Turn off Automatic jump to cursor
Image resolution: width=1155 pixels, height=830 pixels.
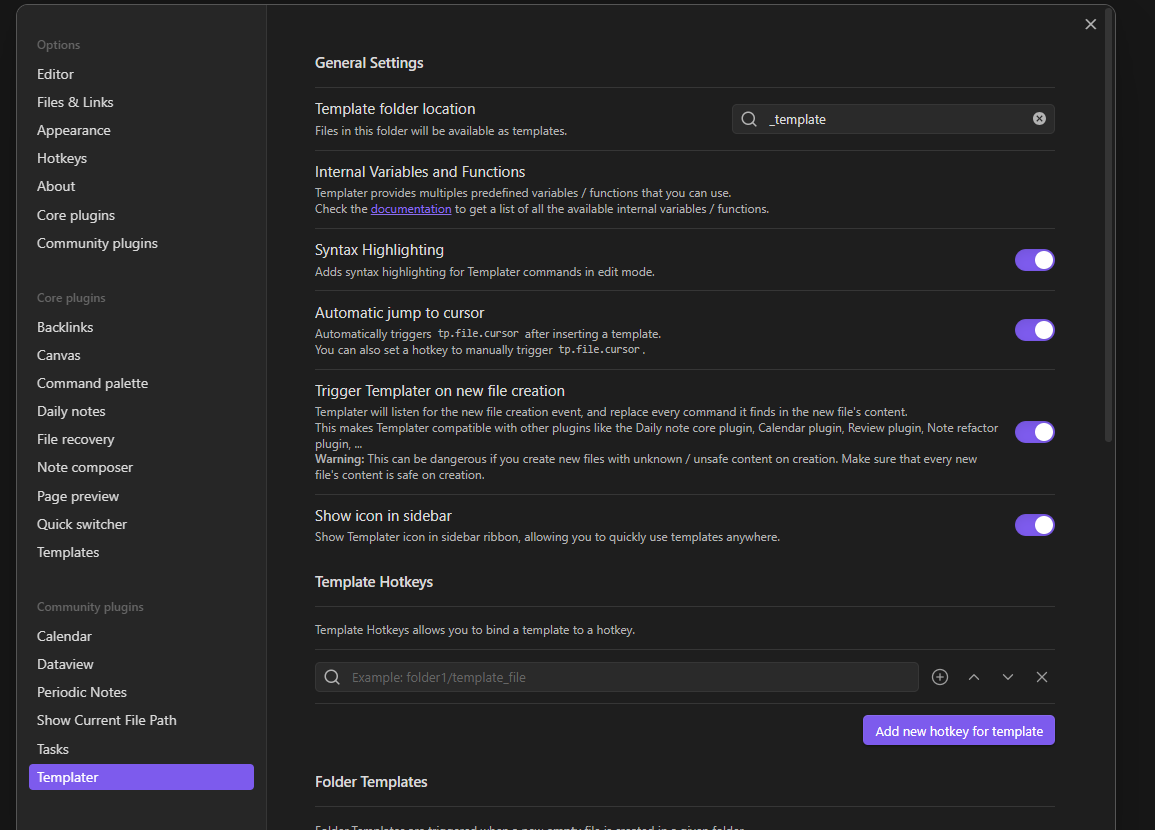point(1034,330)
